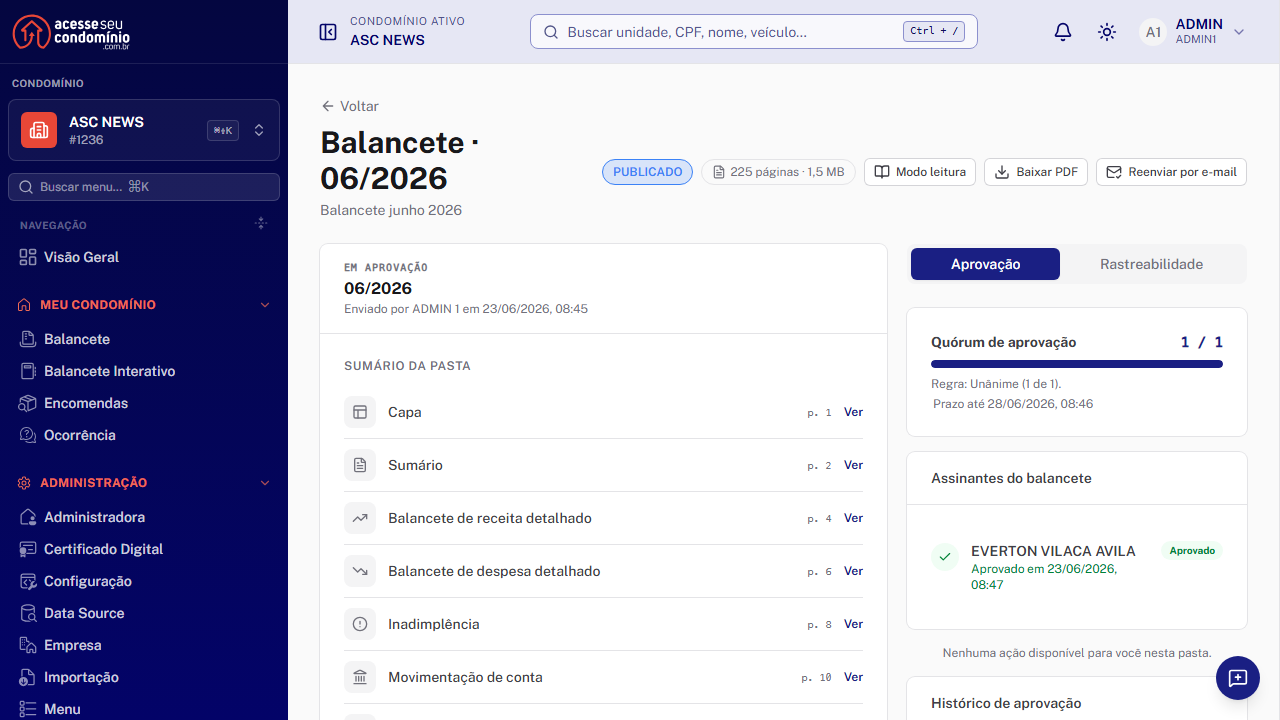The height and width of the screenshot is (720, 1280).
Task: Collapse the sidebar panel icon
Action: click(328, 32)
